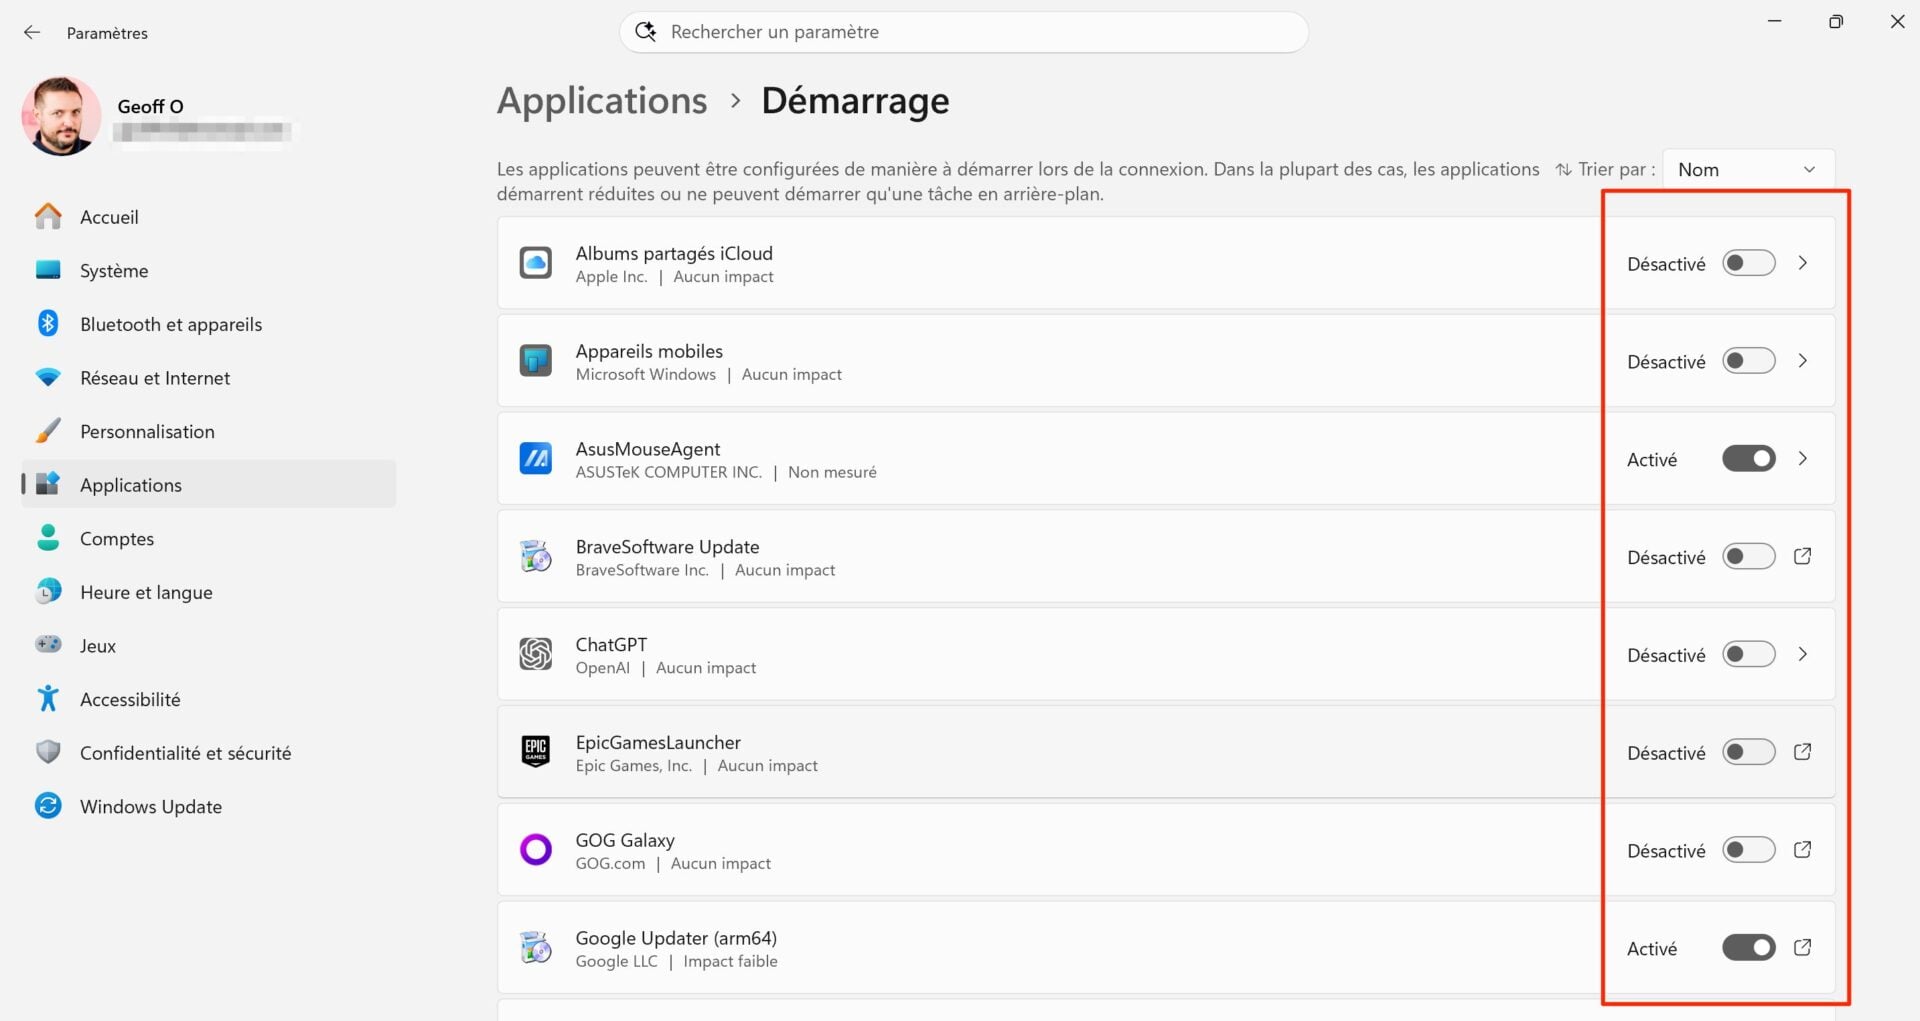The width and height of the screenshot is (1920, 1021).
Task: Select the Bluetooth et appareils sidebar icon
Action: tap(48, 323)
